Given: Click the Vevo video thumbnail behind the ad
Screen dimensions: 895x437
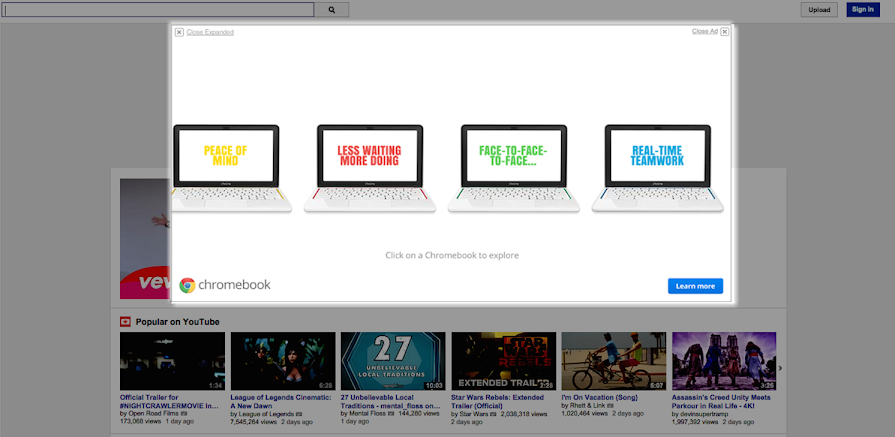Looking at the screenshot, I should pos(145,238).
